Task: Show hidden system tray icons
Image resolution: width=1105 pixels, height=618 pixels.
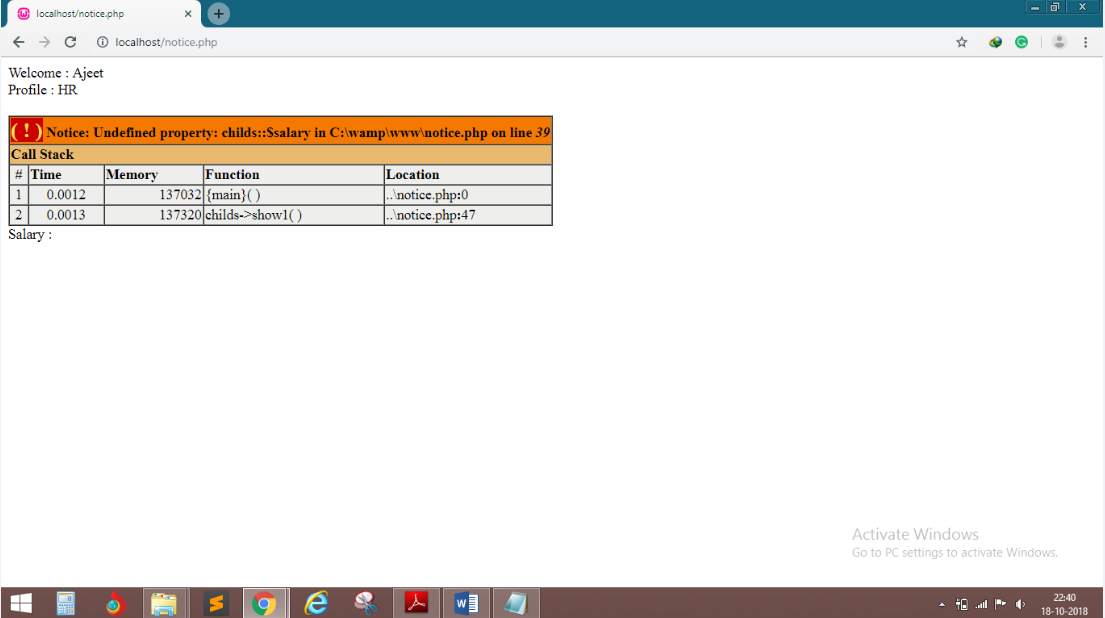Action: (942, 604)
